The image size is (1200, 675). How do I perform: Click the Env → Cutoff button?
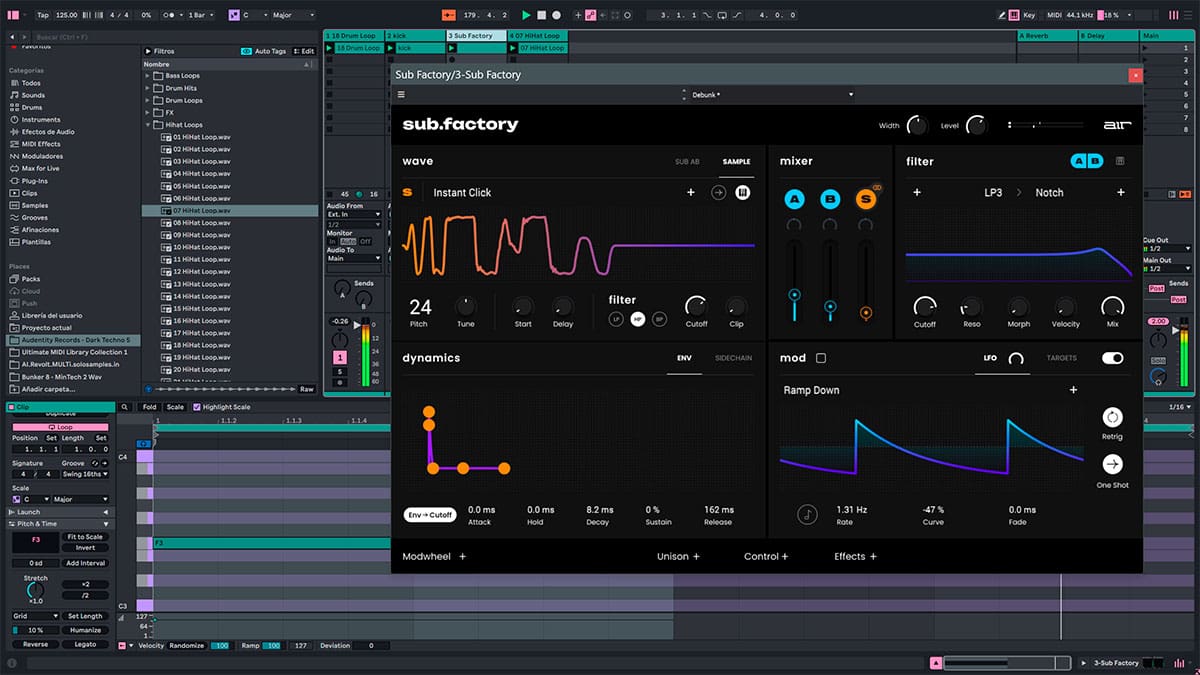click(x=429, y=515)
